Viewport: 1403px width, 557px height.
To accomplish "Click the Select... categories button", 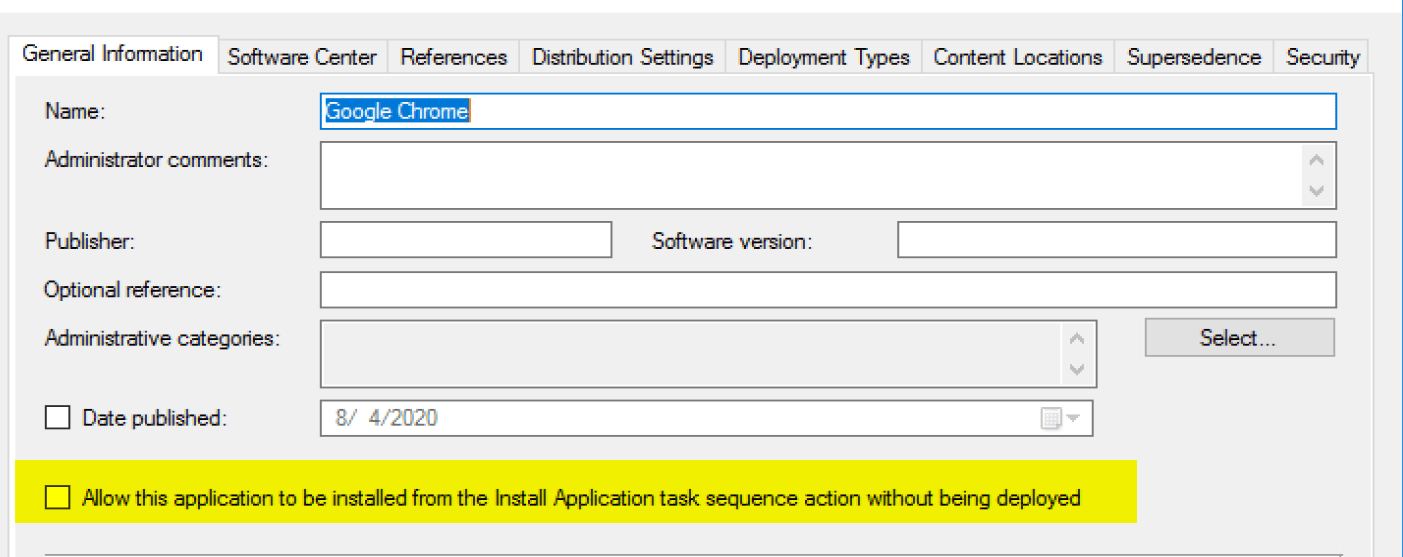I will coord(1239,338).
